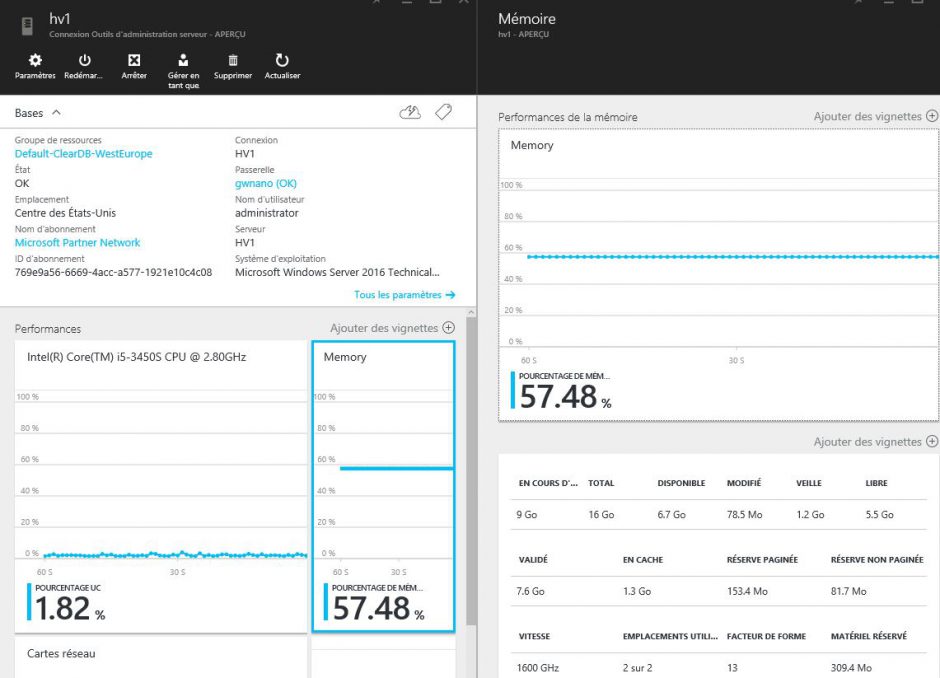Click the cloud icon in Bases header
940x678 pixels.
(x=410, y=113)
